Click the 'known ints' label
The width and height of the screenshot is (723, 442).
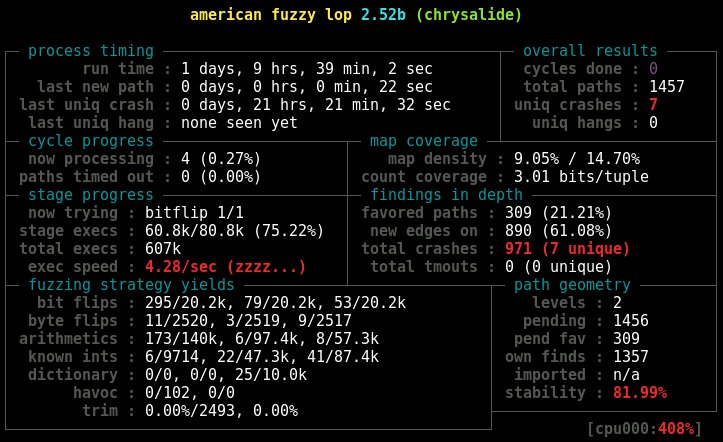pos(73,356)
